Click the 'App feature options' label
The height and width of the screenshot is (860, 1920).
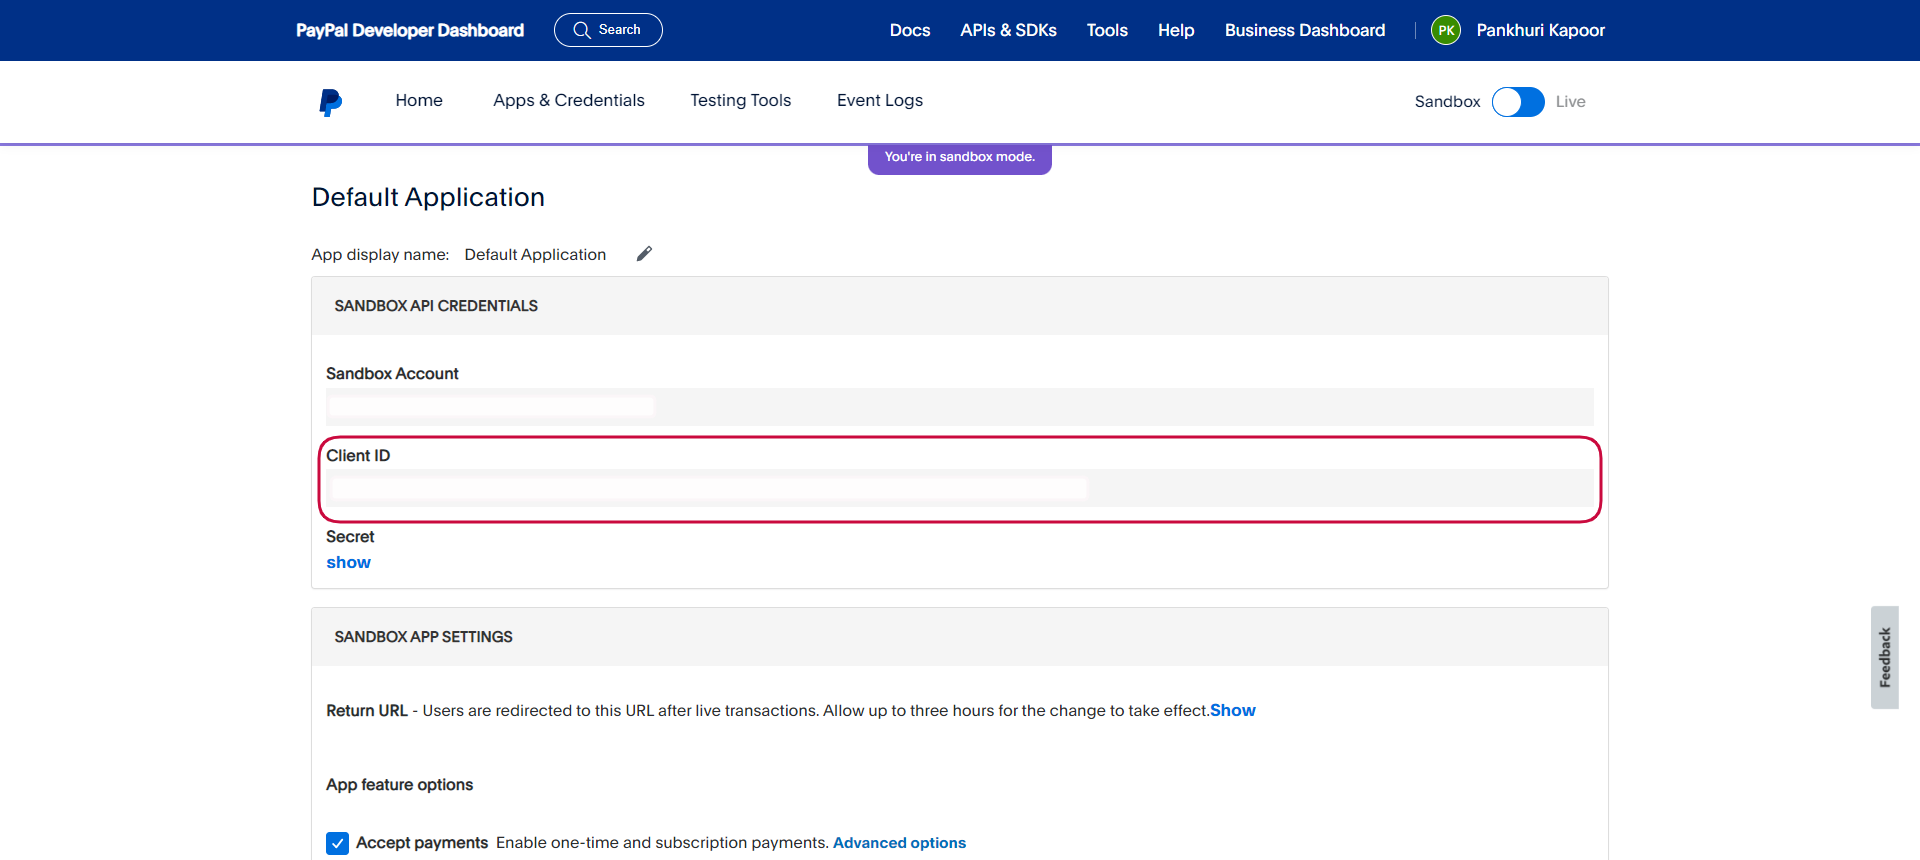tap(399, 785)
